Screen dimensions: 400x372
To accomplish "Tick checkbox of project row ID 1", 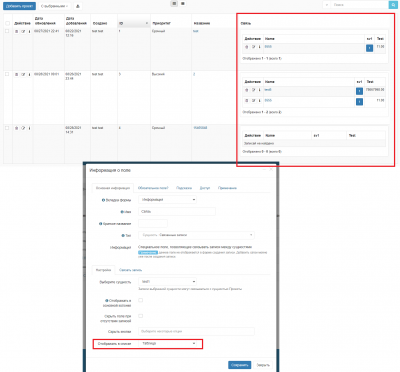I will point(7,31).
